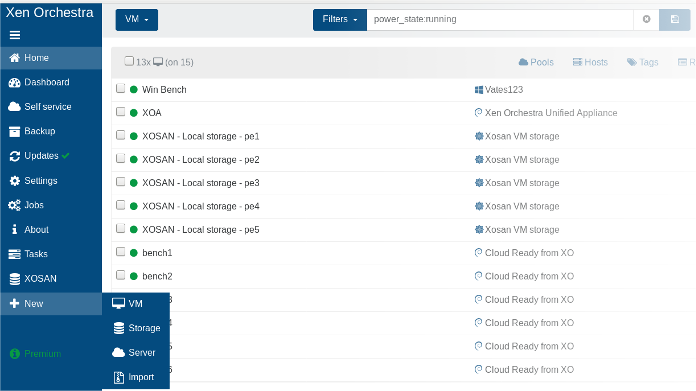Clear the filter with the X icon
Image resolution: width=696 pixels, height=391 pixels.
(x=646, y=19)
